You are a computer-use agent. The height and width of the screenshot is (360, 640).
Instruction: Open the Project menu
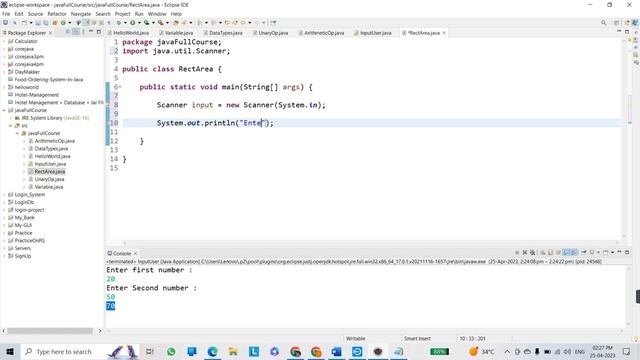(122, 14)
